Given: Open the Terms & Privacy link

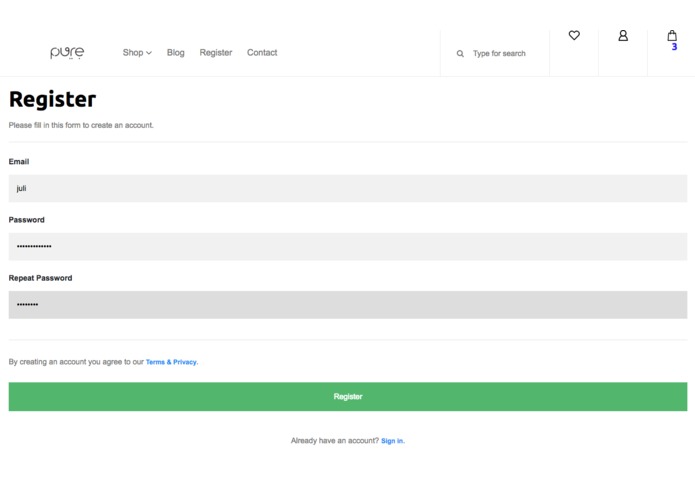Looking at the screenshot, I should click(x=172, y=362).
